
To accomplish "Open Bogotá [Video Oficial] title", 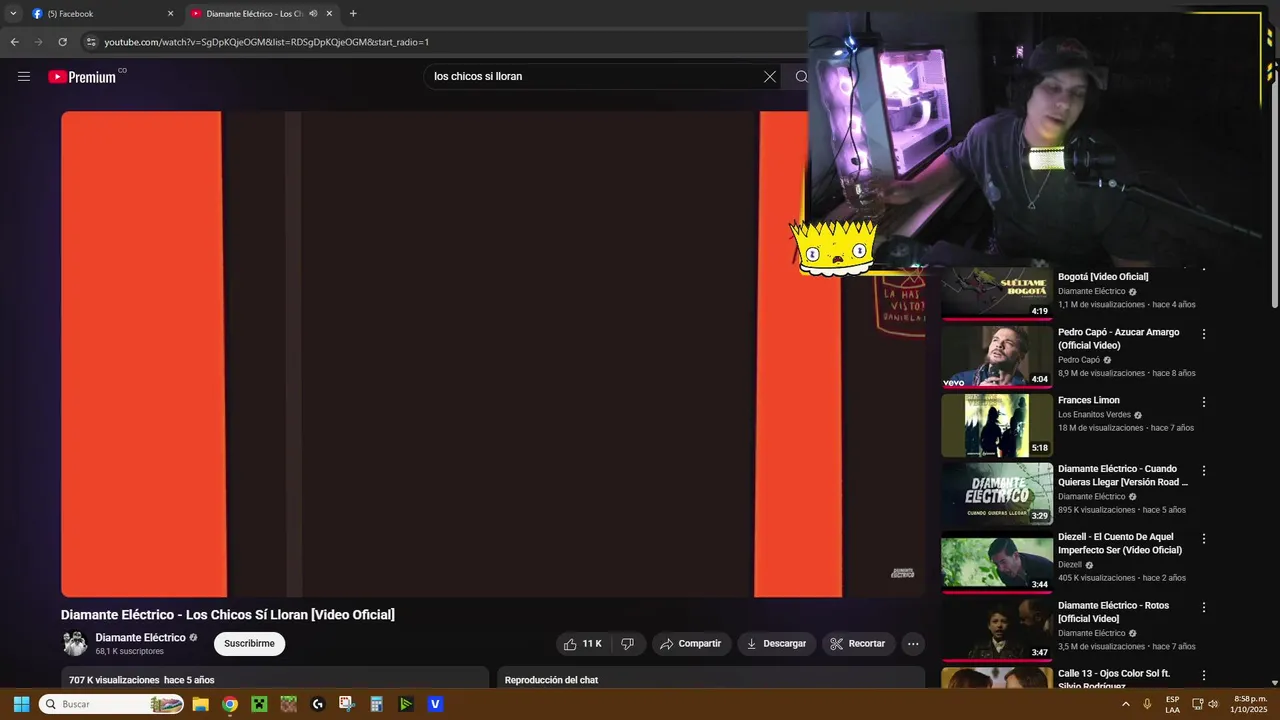I will click(1103, 277).
